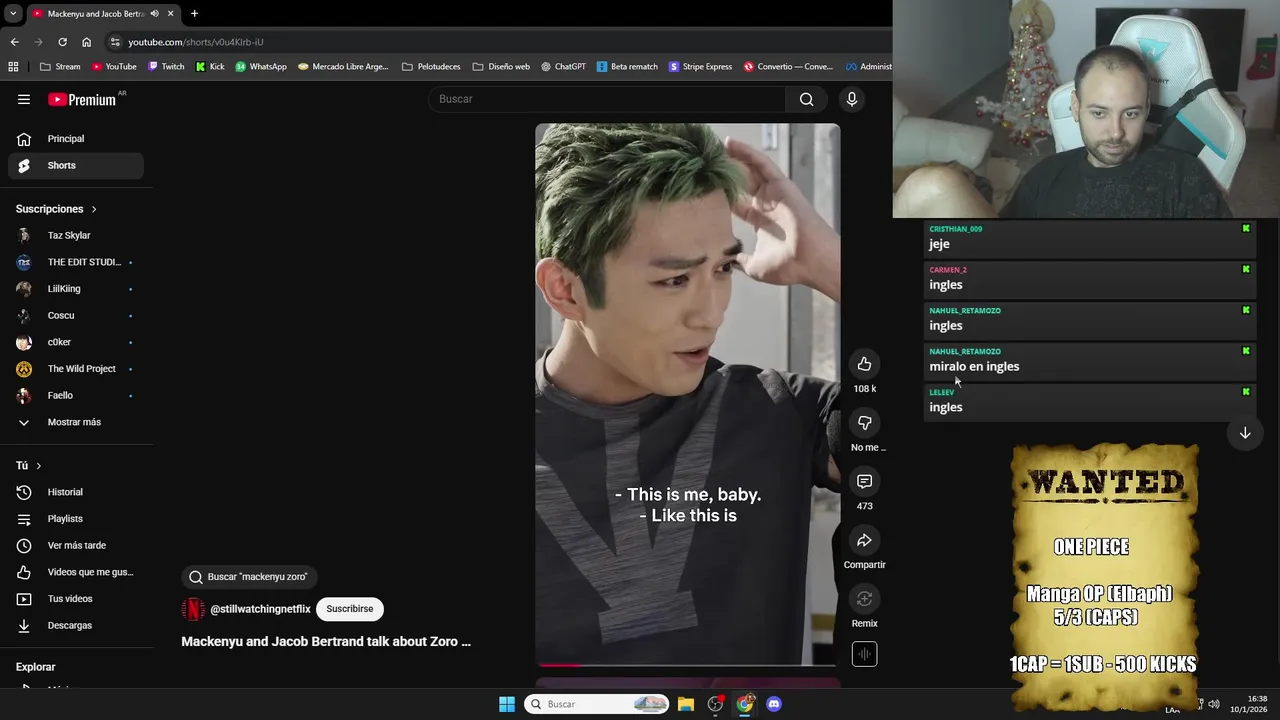This screenshot has width=1280, height=720.
Task: Open the Pelotudeces bookmarks folder
Action: tap(431, 67)
